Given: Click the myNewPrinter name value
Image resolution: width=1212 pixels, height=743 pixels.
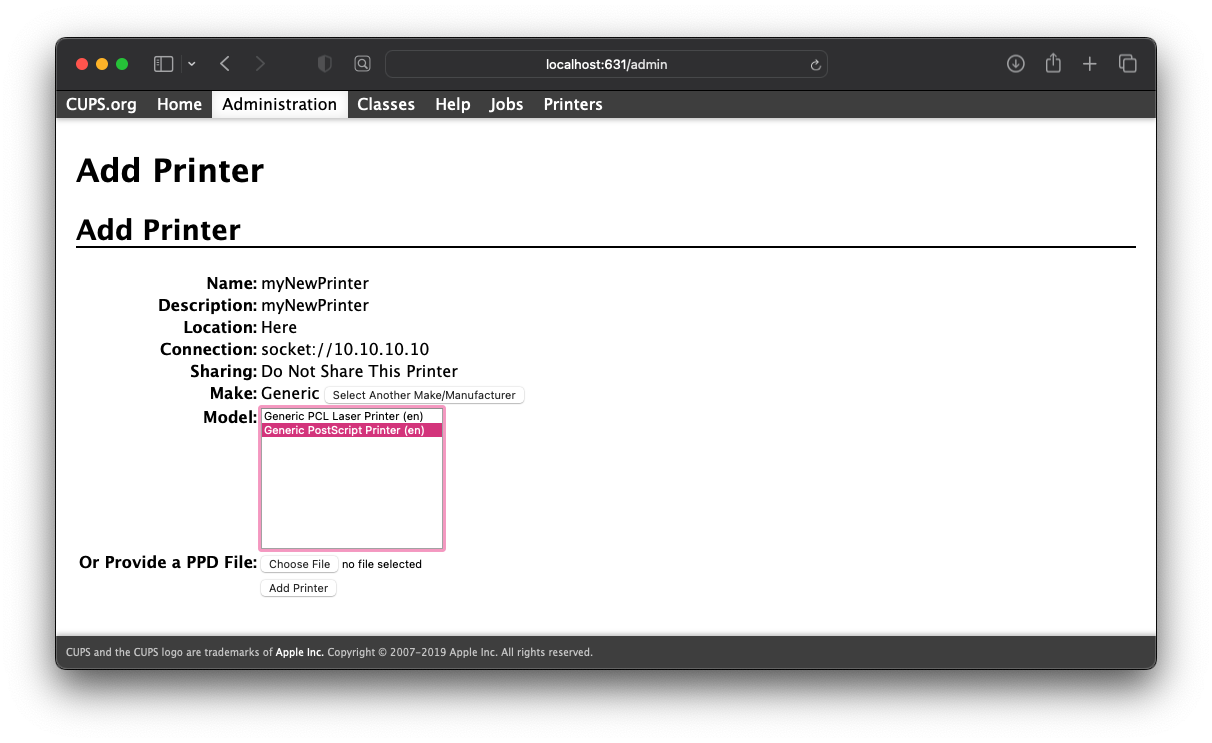Looking at the screenshot, I should pyautogui.click(x=315, y=283).
